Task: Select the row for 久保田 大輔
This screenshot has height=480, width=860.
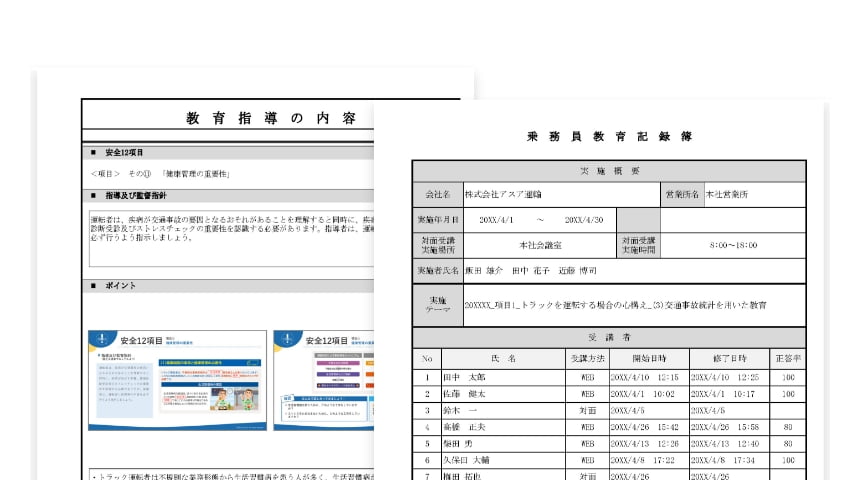Action: point(607,462)
